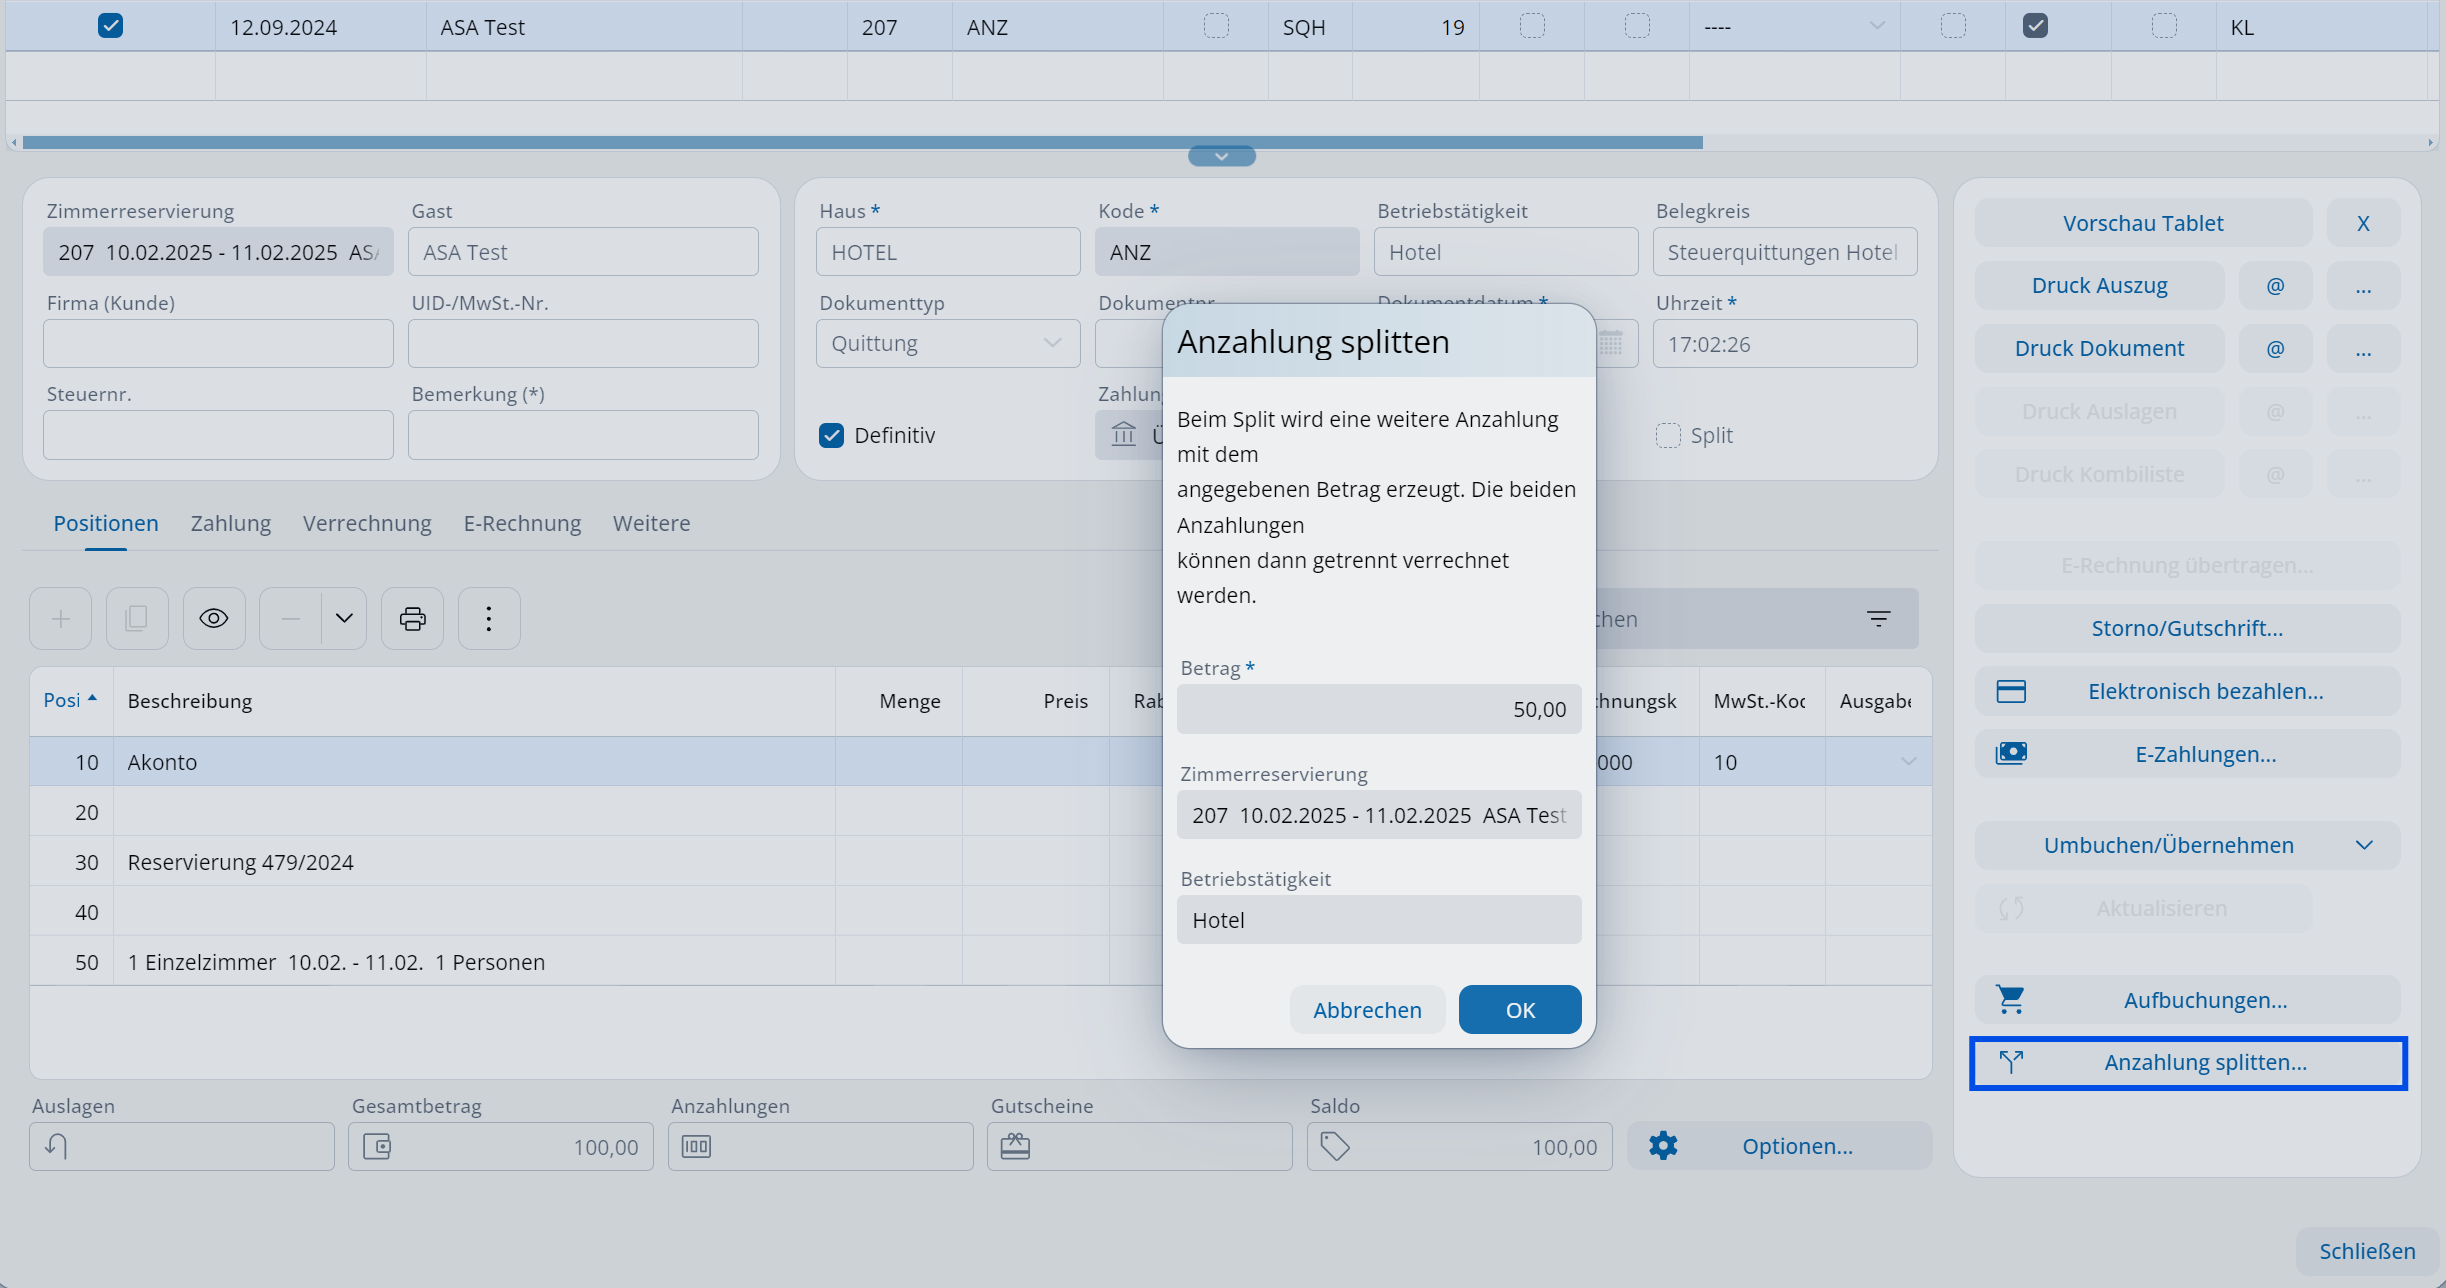Screen dimensions: 2446x1288
Task: Enable the Split checkbox
Action: pyautogui.click(x=1668, y=435)
